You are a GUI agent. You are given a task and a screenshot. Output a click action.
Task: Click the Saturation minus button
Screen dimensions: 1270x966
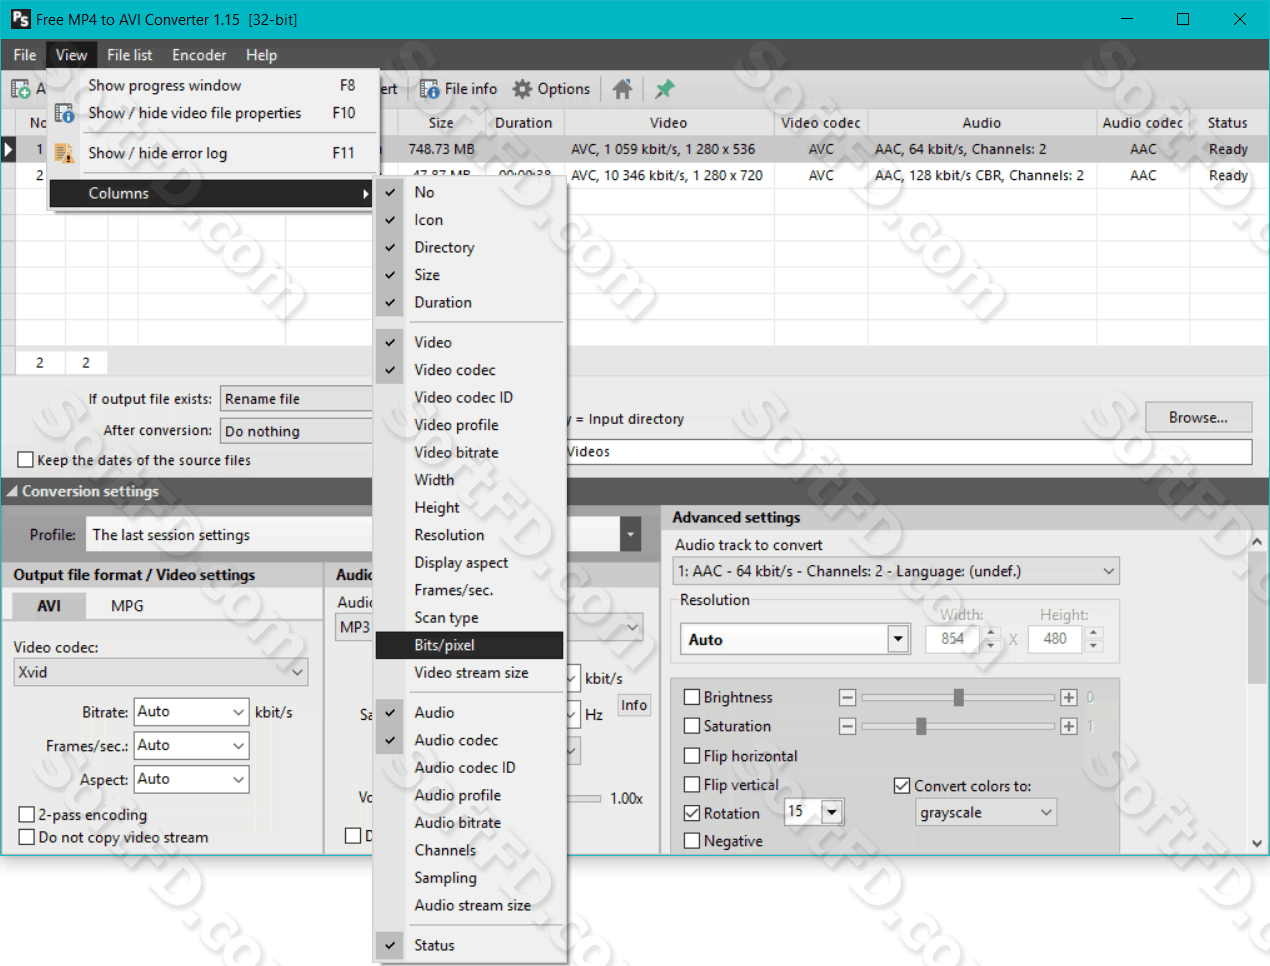(x=848, y=726)
